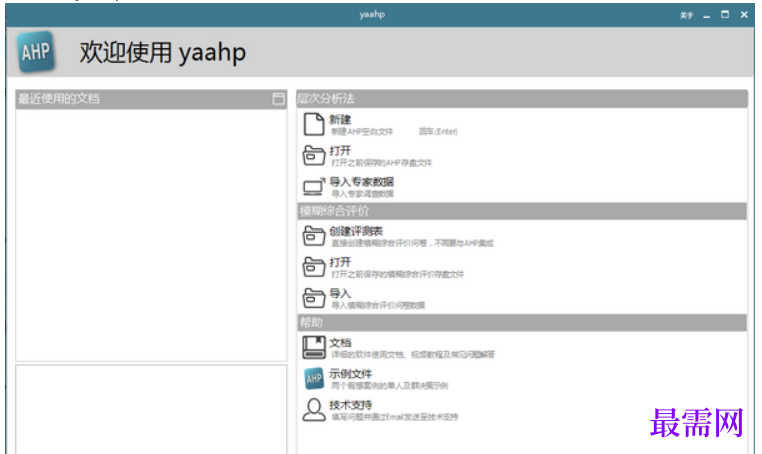Image resolution: width=762 pixels, height=454 pixels.
Task: Toggle the recent documents panel view icon
Action: click(278, 99)
